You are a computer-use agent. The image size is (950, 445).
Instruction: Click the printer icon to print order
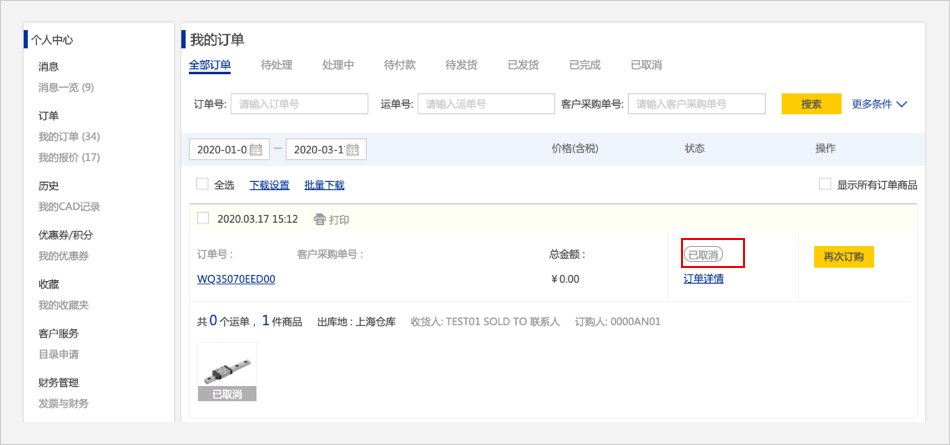point(320,219)
